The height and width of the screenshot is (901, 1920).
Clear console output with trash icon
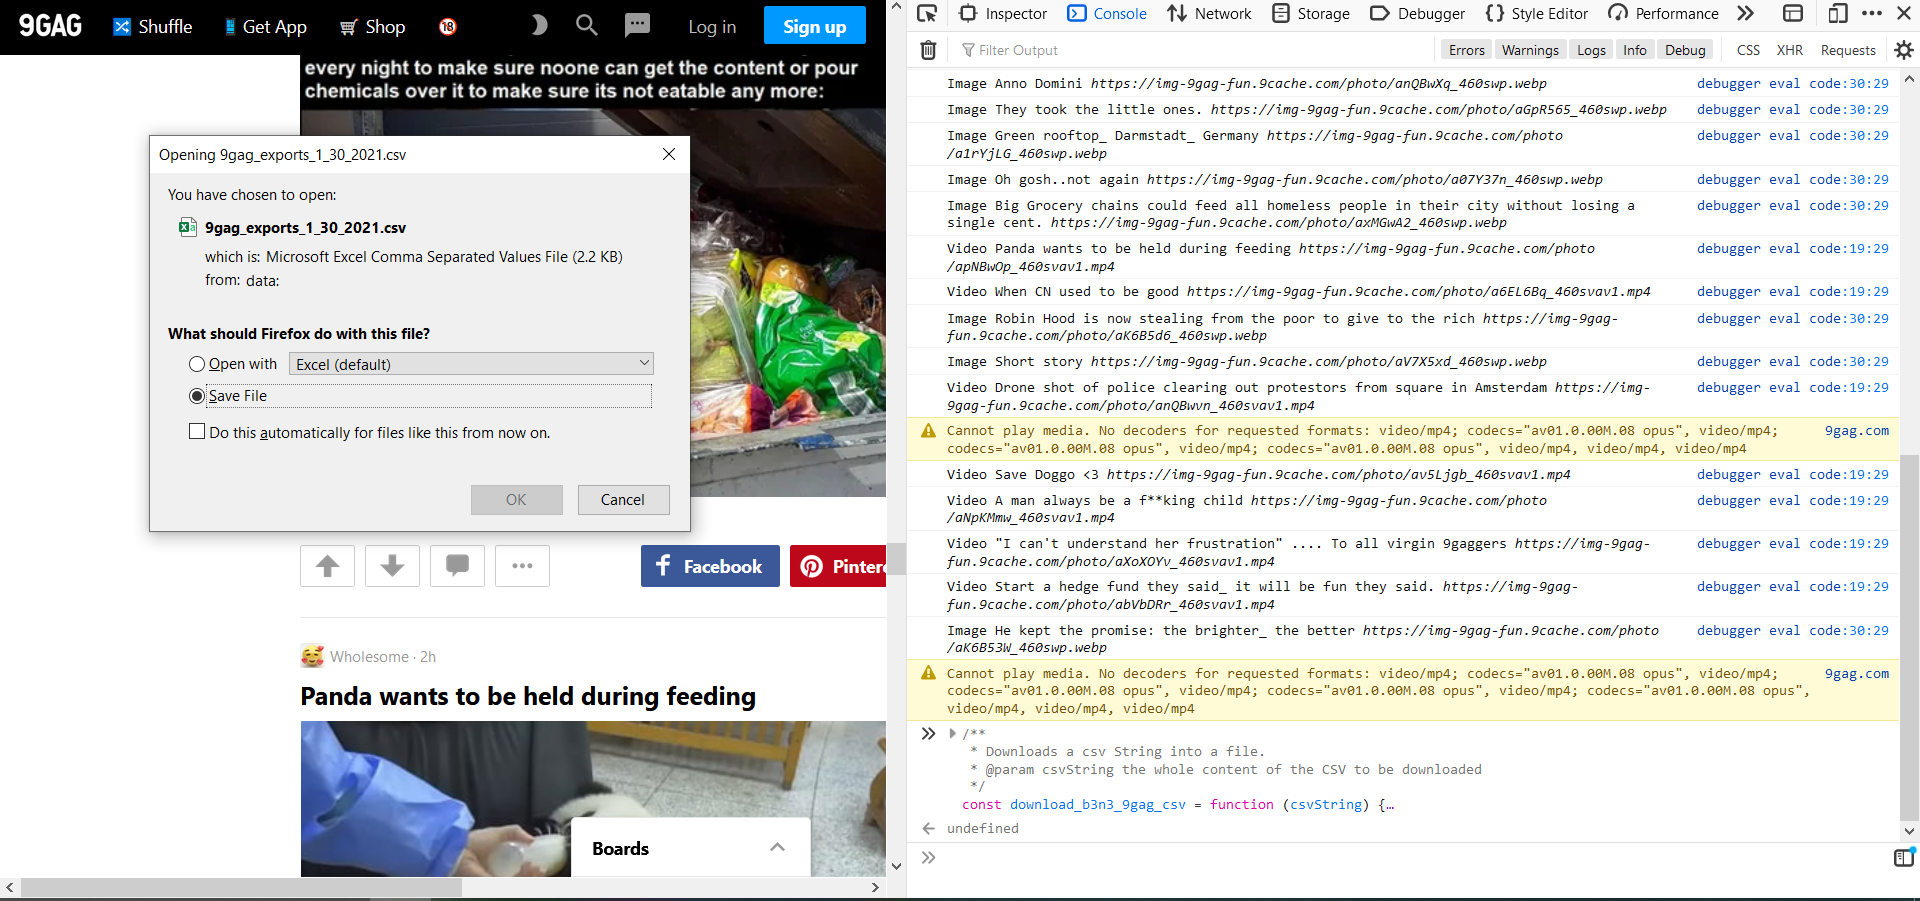point(928,50)
